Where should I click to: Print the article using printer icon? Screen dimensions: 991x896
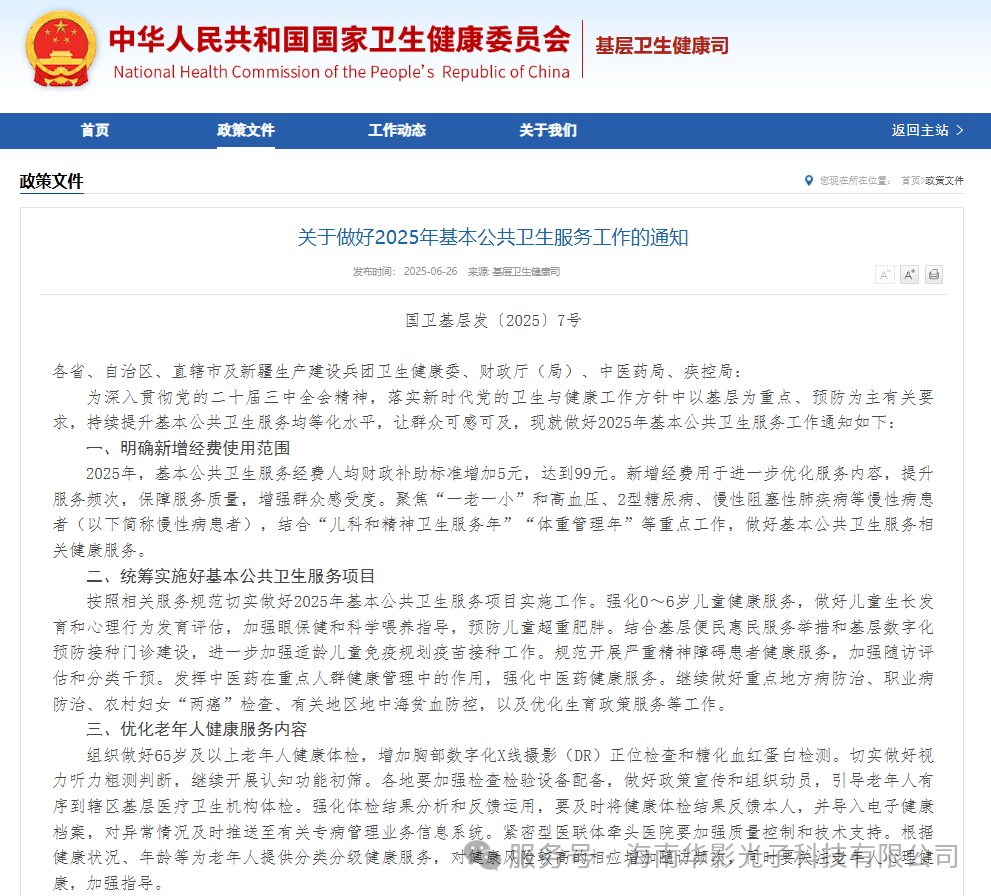pyautogui.click(x=934, y=275)
